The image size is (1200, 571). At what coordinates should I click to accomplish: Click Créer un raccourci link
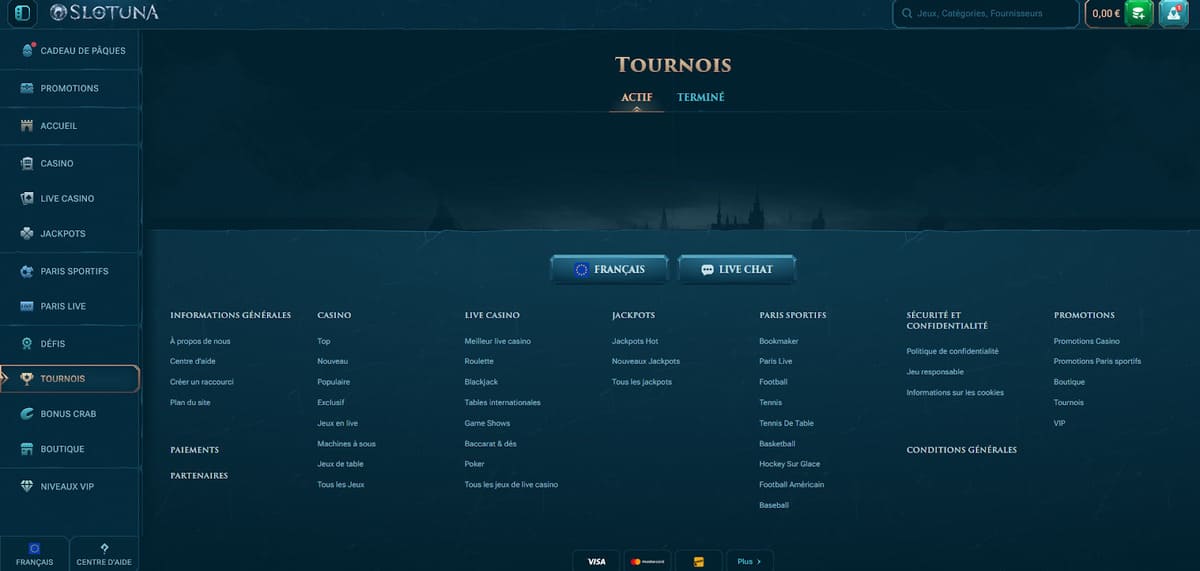(202, 382)
